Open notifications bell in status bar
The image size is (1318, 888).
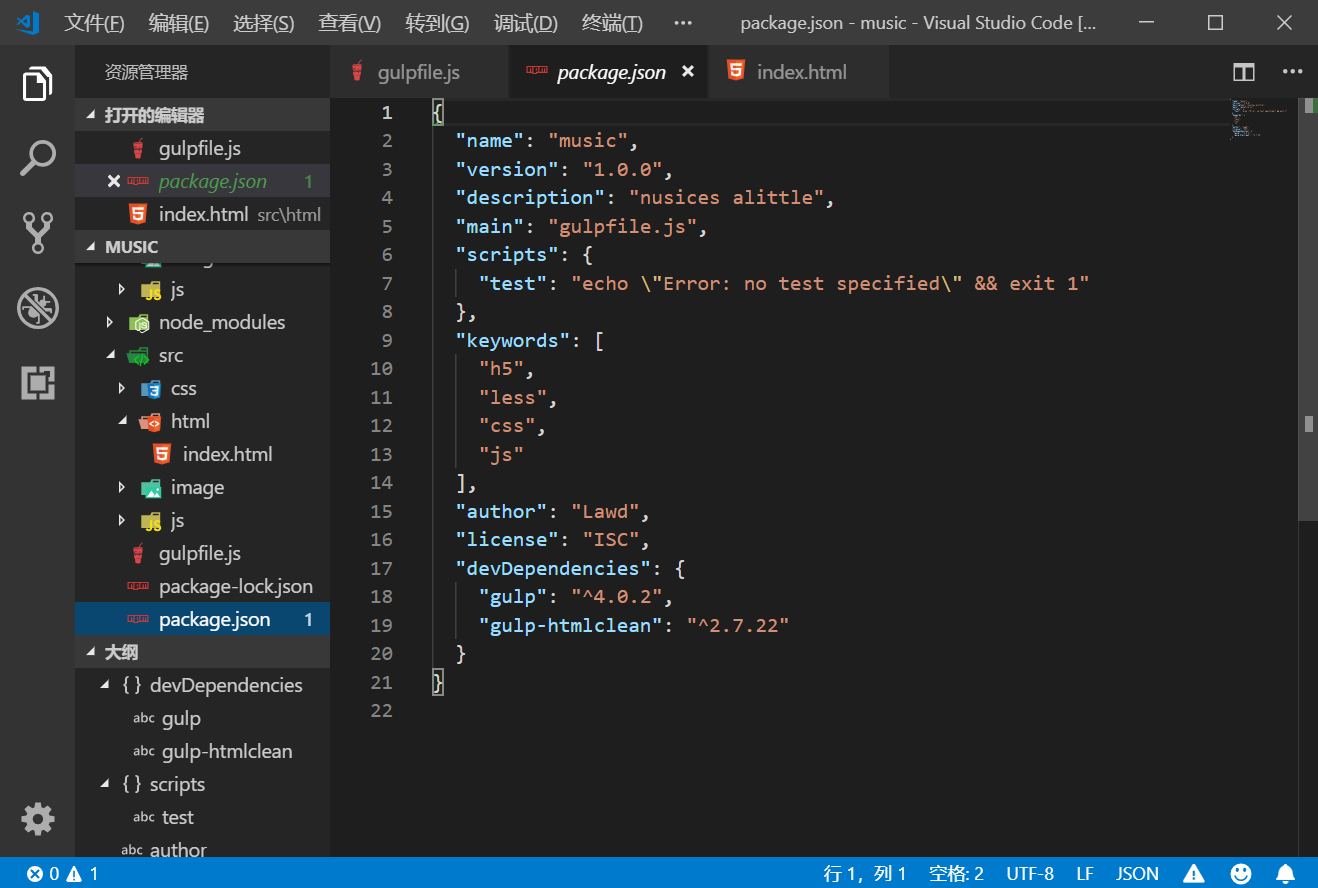pos(1286,873)
